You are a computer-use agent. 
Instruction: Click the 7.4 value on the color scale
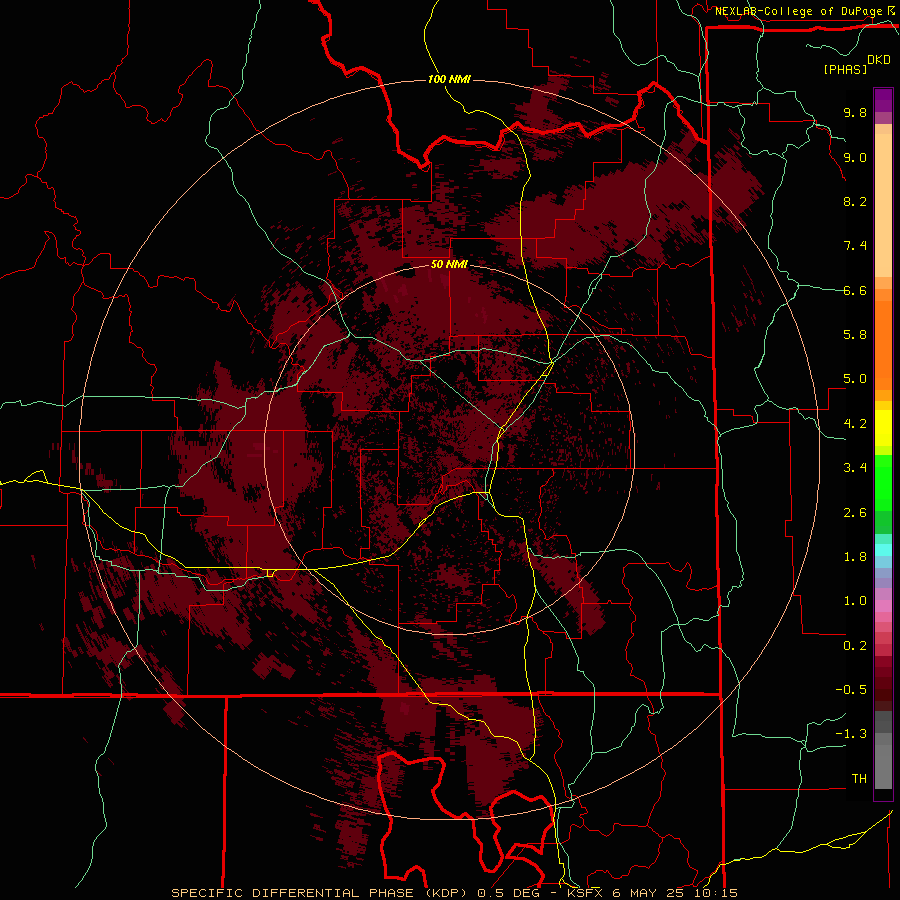[855, 246]
